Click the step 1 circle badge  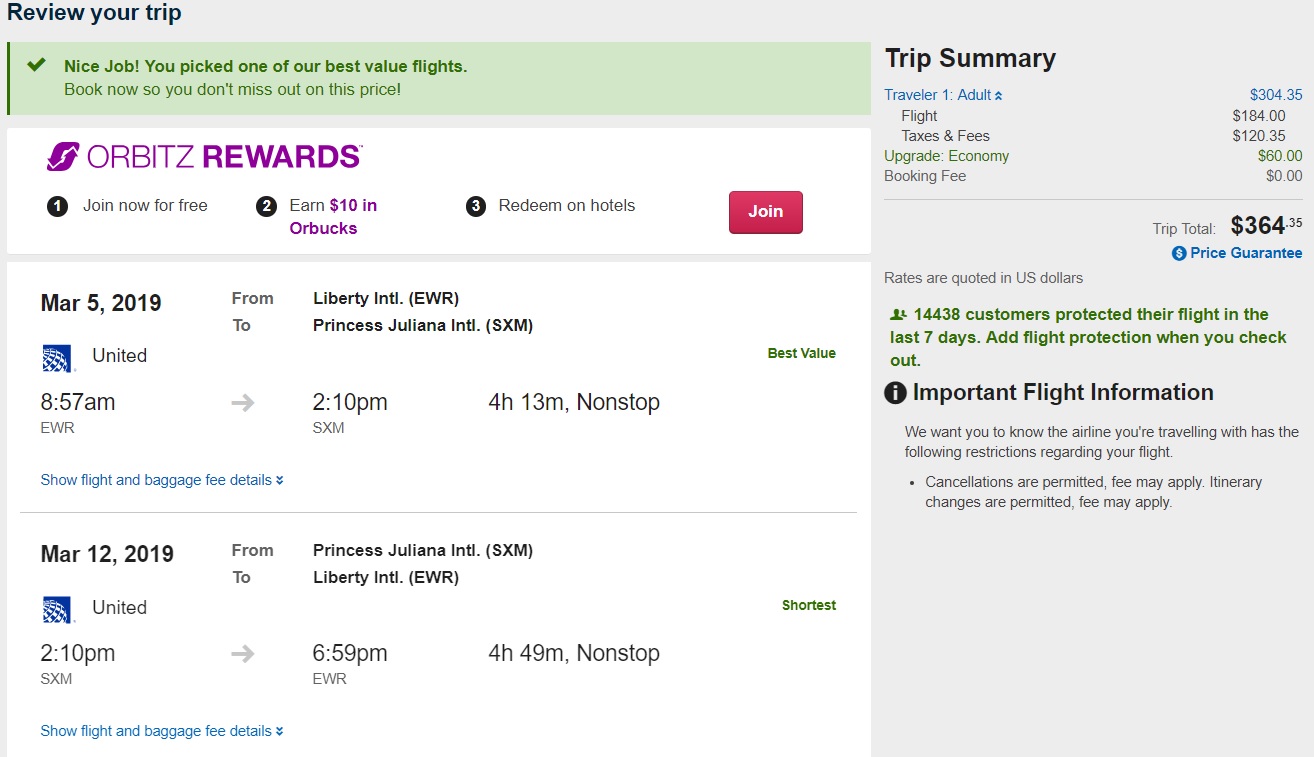pyautogui.click(x=58, y=207)
